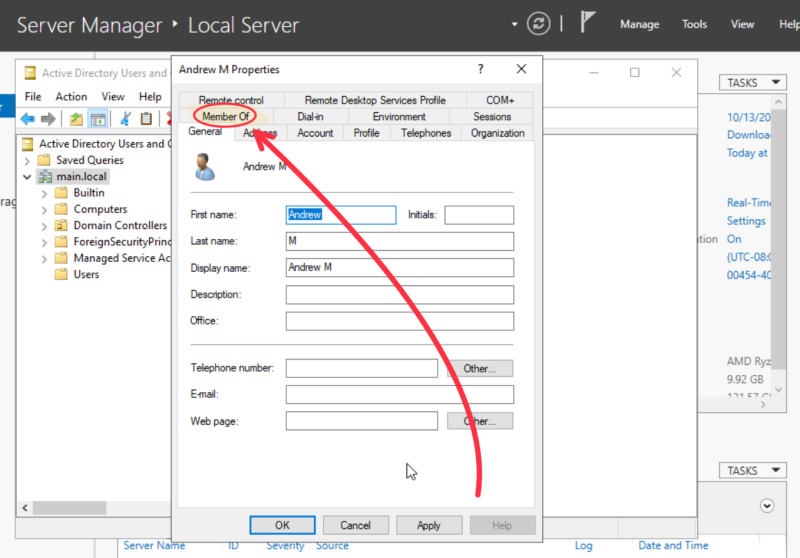Screen dimensions: 800x558
Task: Click the question mark help icon in dialog
Action: 481,70
